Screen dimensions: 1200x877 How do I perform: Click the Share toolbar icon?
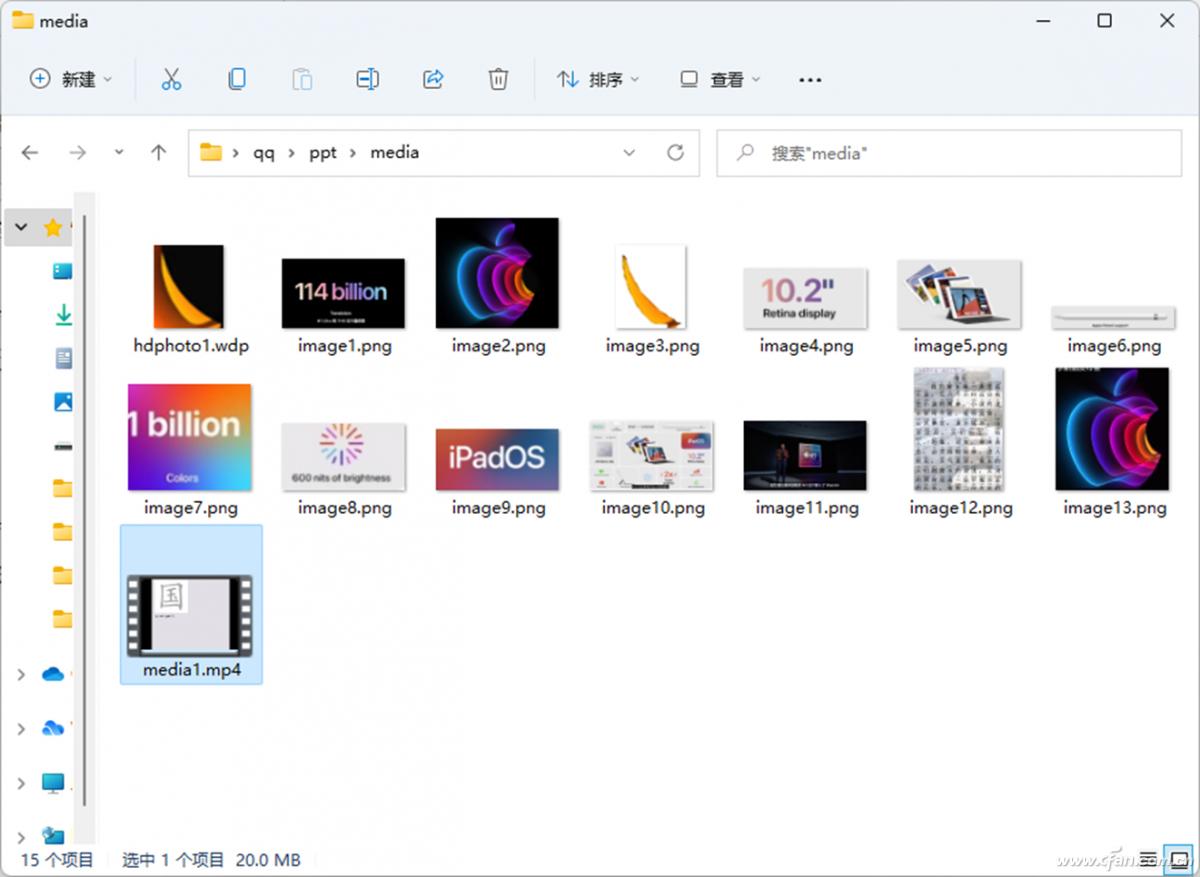[x=433, y=79]
